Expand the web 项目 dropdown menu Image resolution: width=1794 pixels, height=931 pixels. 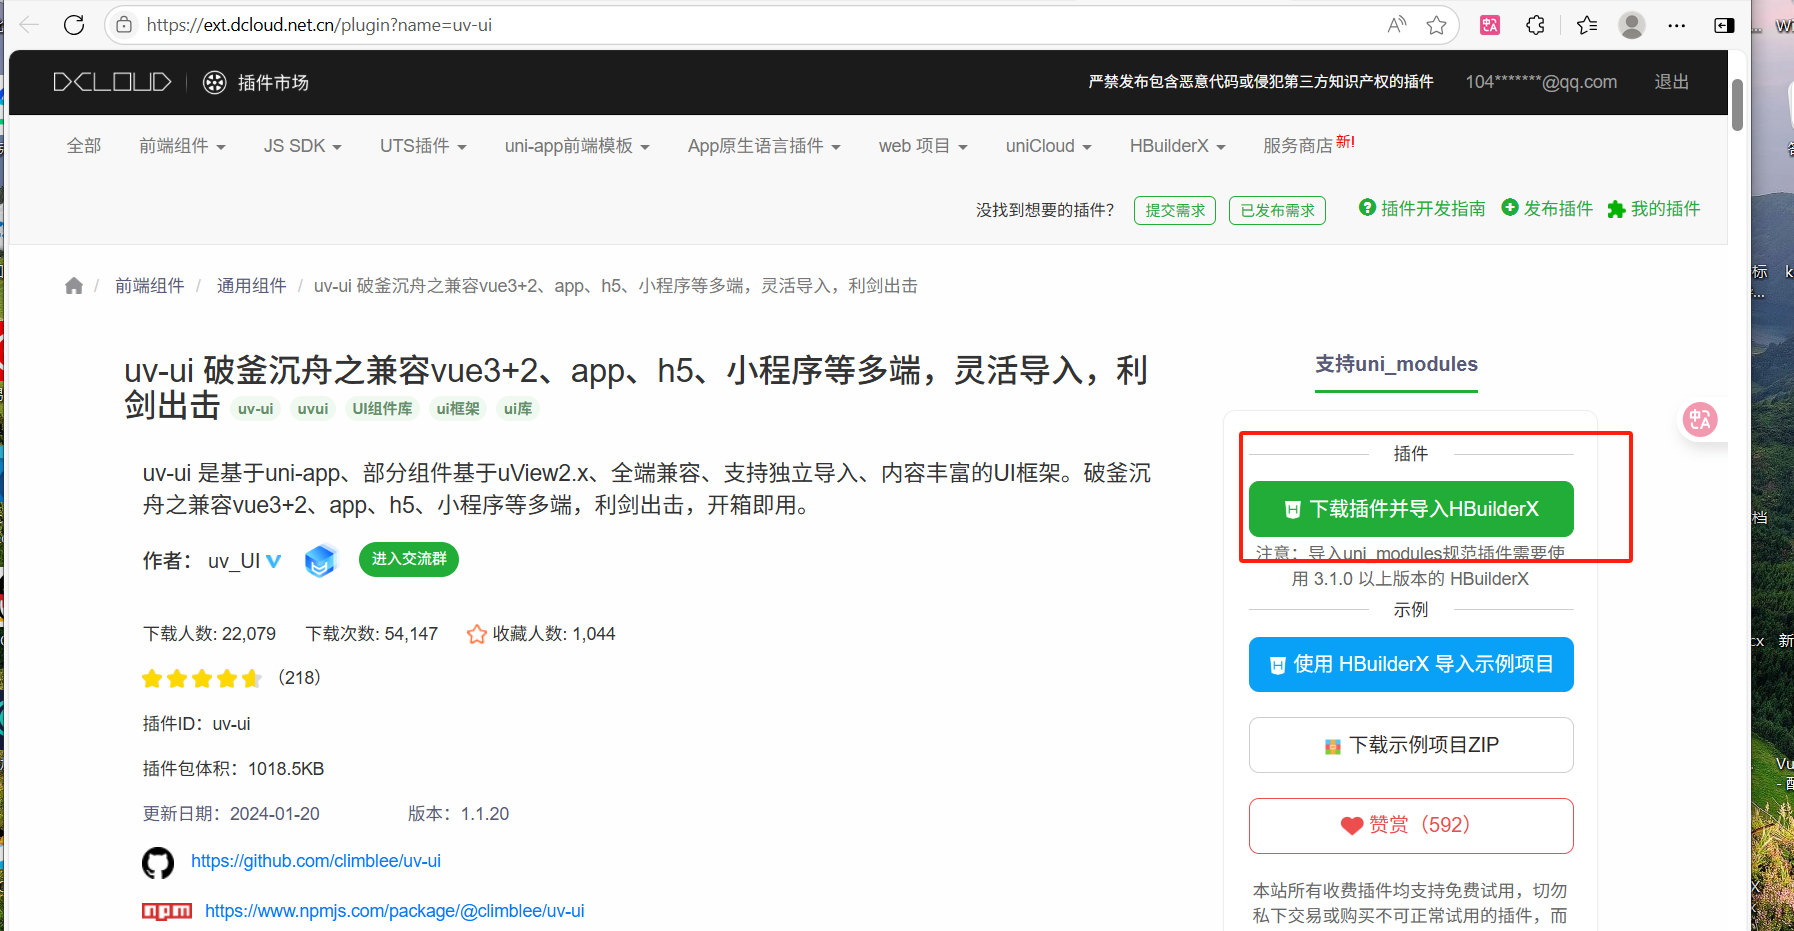(x=923, y=146)
